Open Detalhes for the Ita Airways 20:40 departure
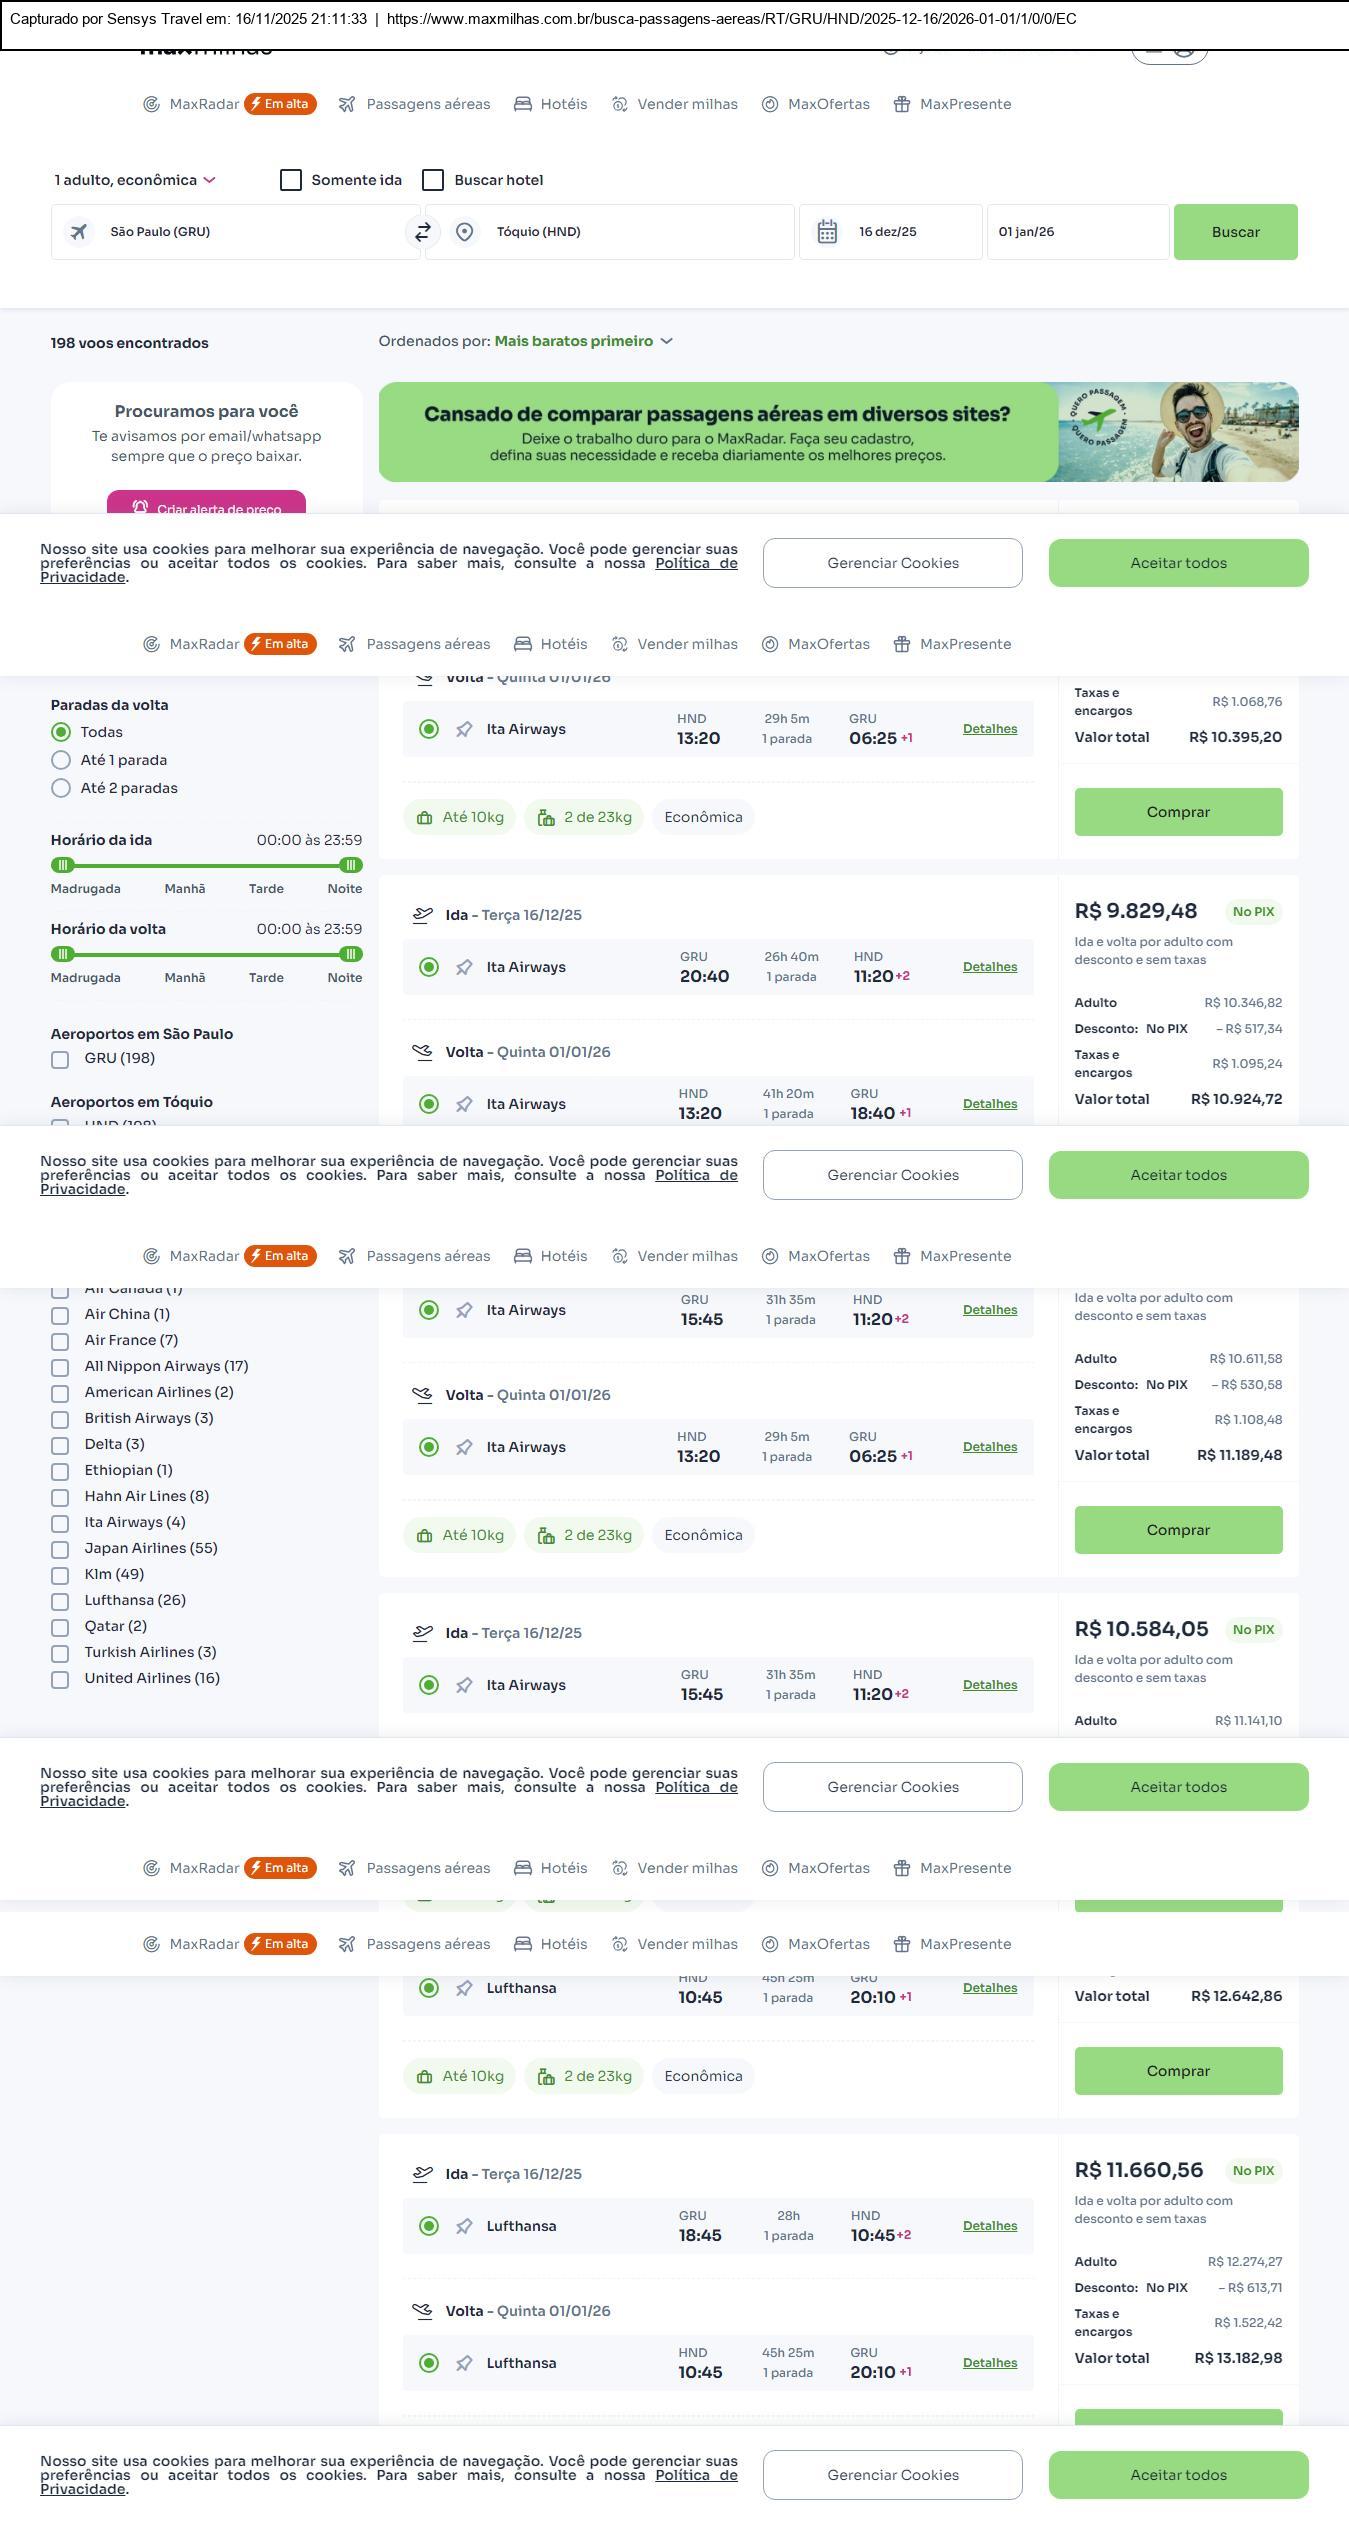1349x2524 pixels. (989, 967)
